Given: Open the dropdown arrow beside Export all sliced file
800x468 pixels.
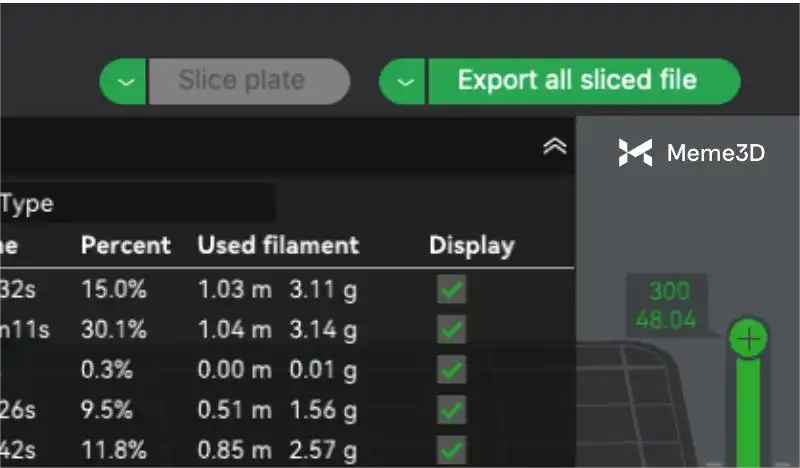Looking at the screenshot, I should pos(404,82).
